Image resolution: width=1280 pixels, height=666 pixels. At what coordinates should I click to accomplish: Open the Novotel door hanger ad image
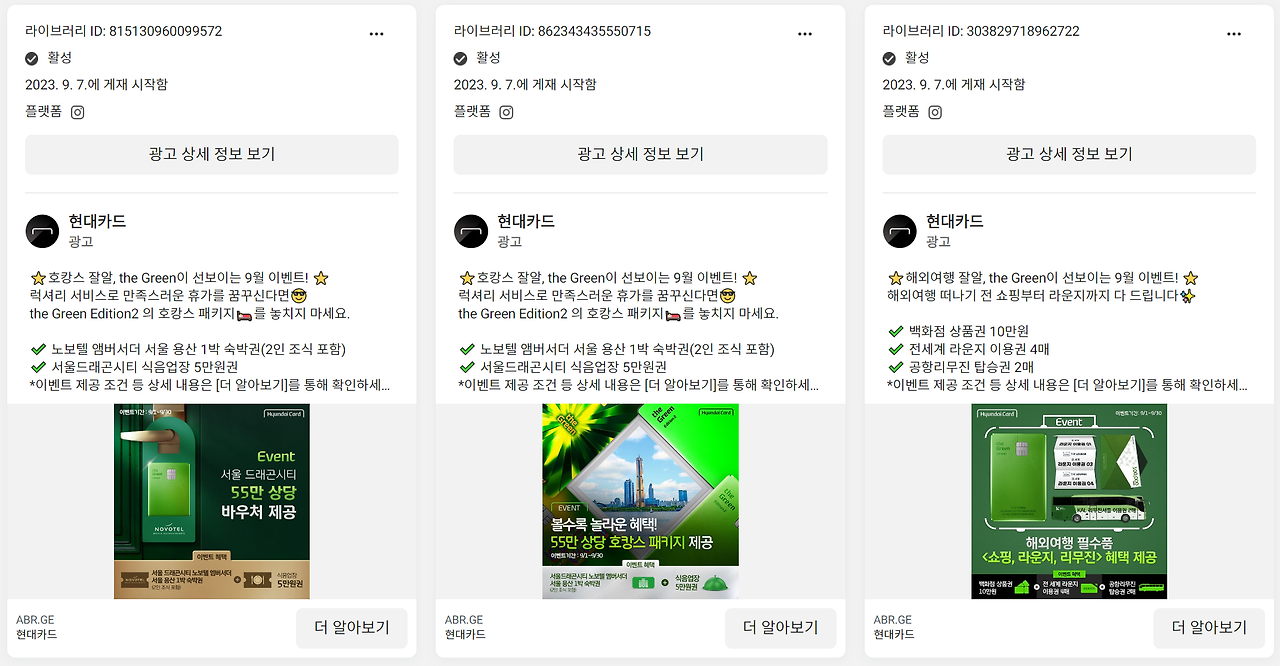pos(212,501)
